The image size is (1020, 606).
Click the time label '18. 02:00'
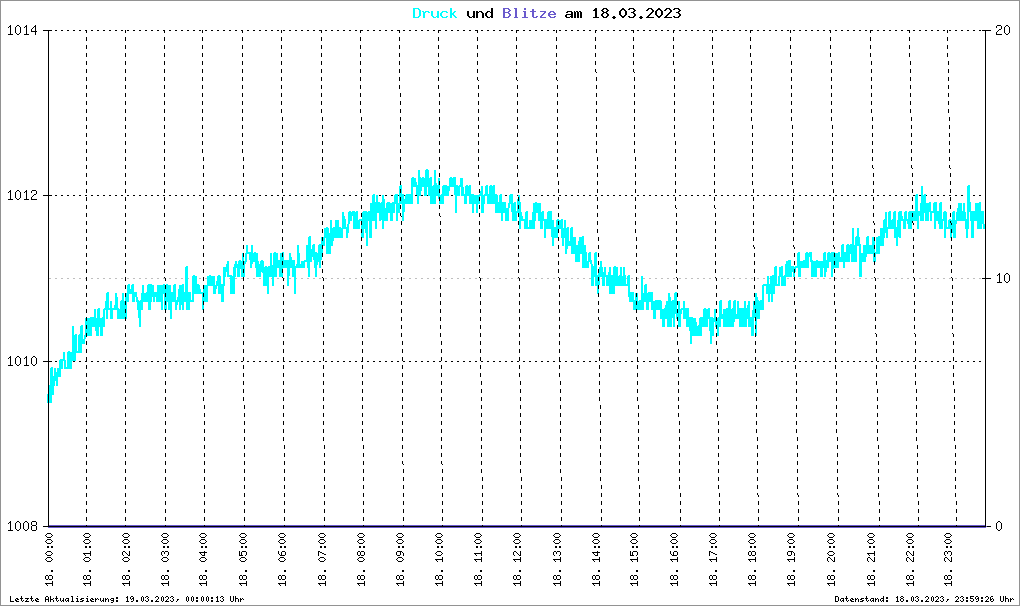(x=126, y=559)
